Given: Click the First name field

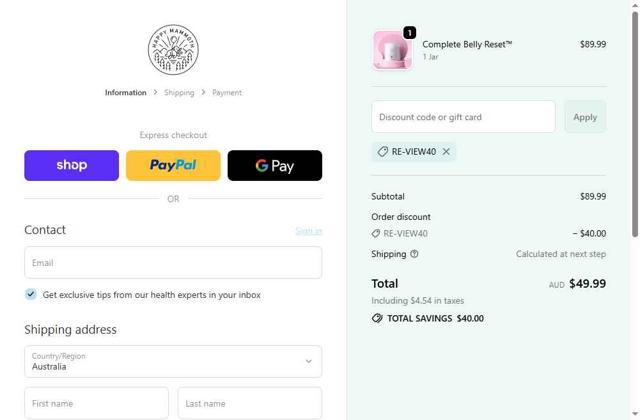Looking at the screenshot, I should click(x=96, y=403).
